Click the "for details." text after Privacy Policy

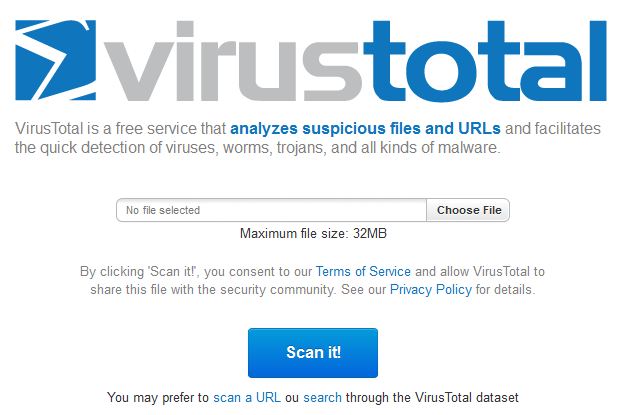click(505, 290)
